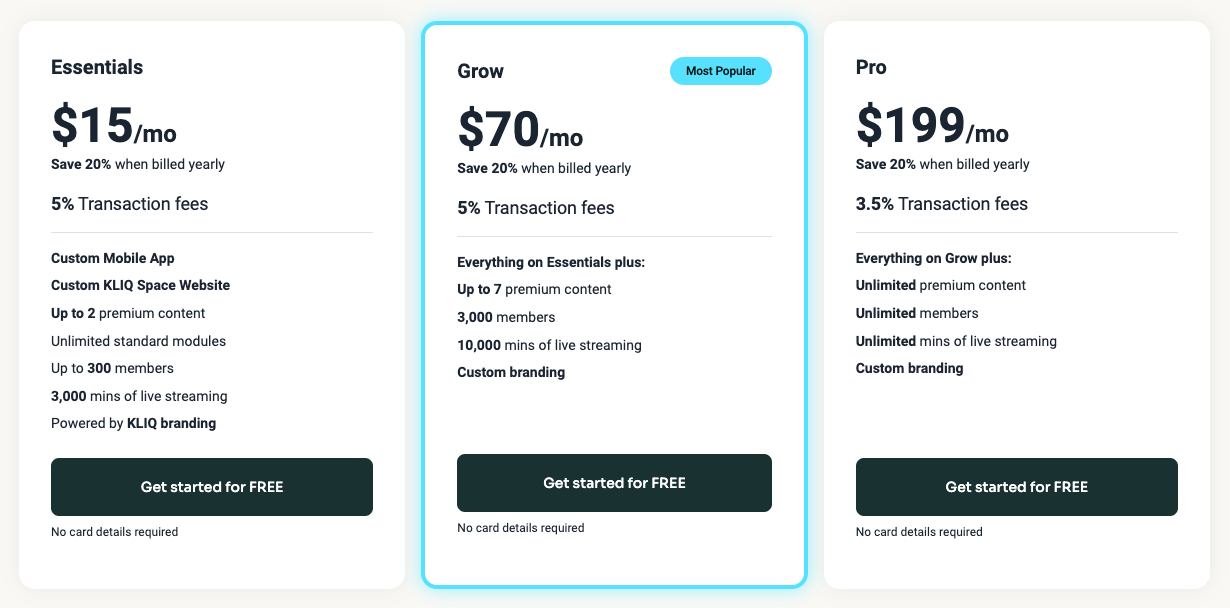The height and width of the screenshot is (608, 1230).
Task: Click Unlimited standard modules line
Action: (x=138, y=341)
